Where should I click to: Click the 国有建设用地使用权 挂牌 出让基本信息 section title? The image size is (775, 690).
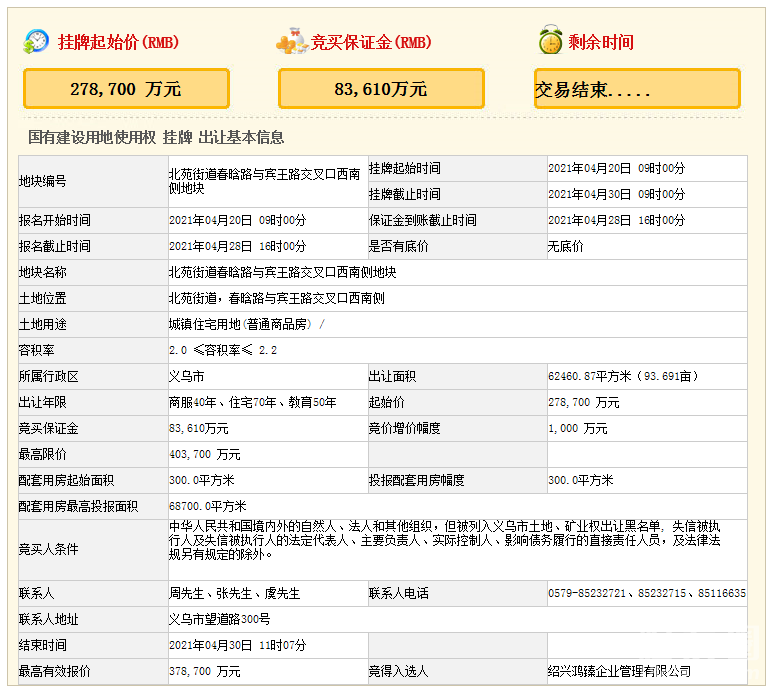[x=156, y=137]
